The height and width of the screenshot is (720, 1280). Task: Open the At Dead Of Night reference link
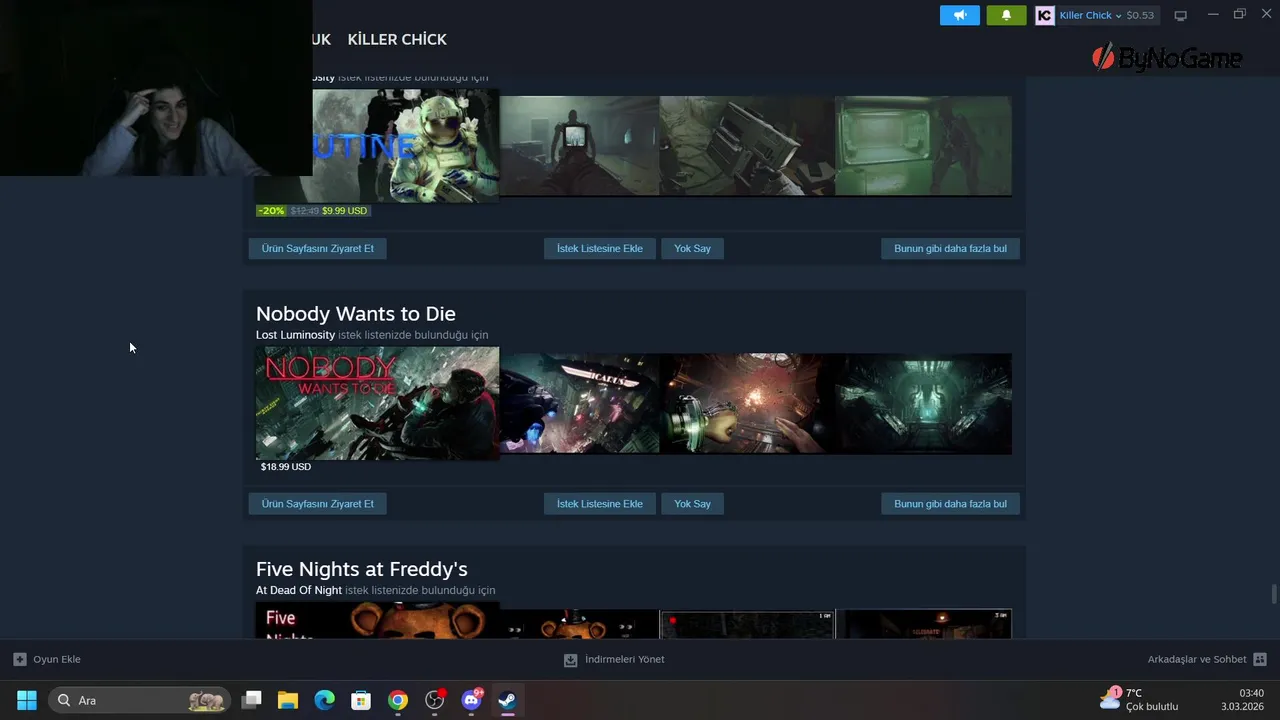coord(298,591)
